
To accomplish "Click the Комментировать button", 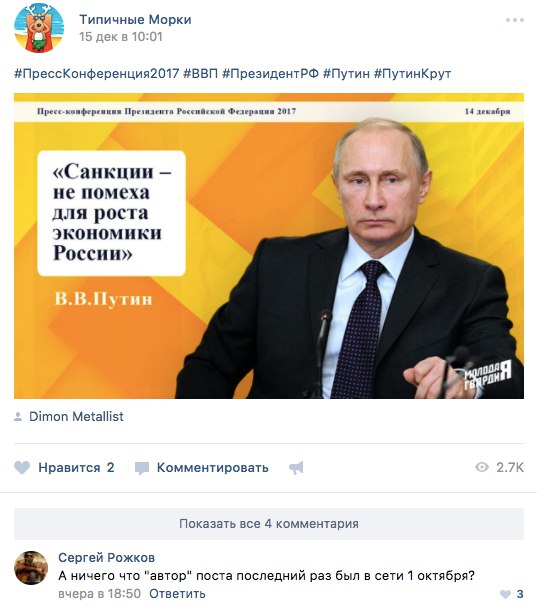I will [x=212, y=468].
